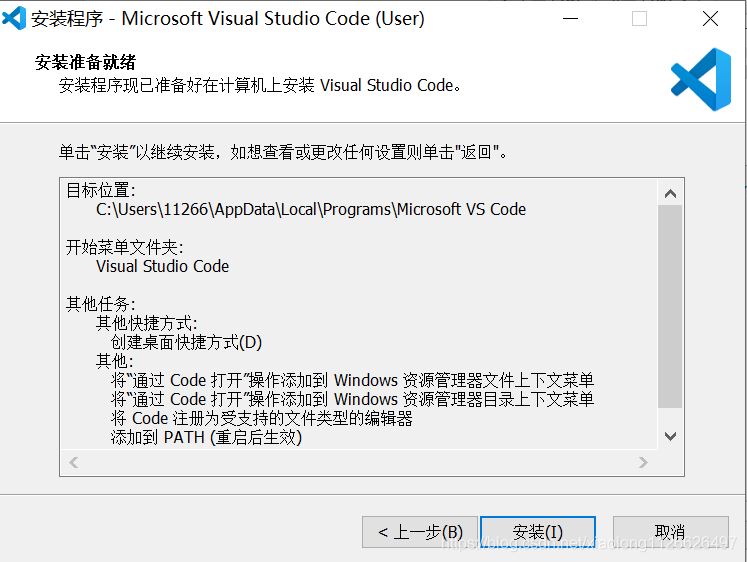Click the VS Code icon in title bar
The image size is (747, 562).
(14, 19)
